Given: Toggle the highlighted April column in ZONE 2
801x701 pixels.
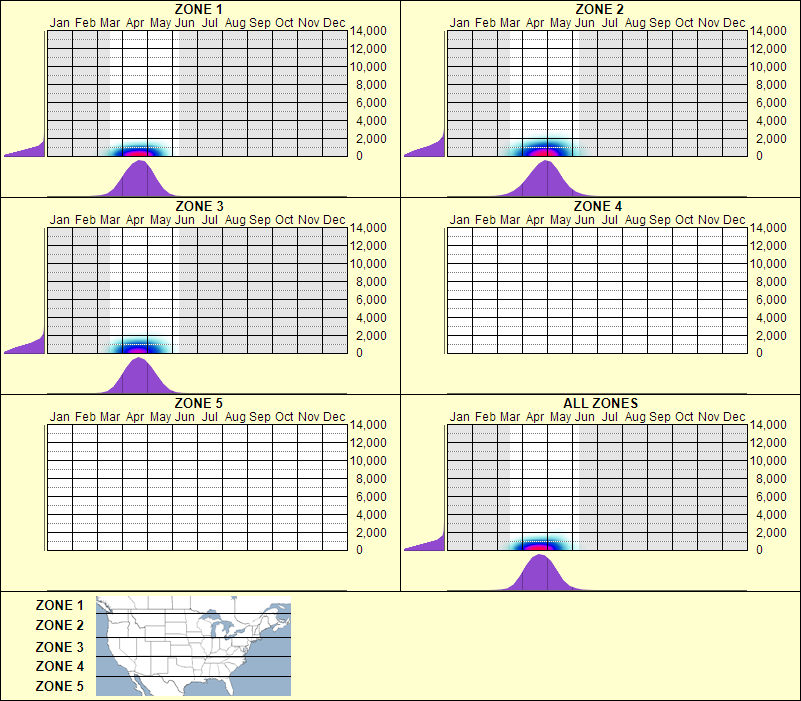Looking at the screenshot, I should (x=535, y=90).
